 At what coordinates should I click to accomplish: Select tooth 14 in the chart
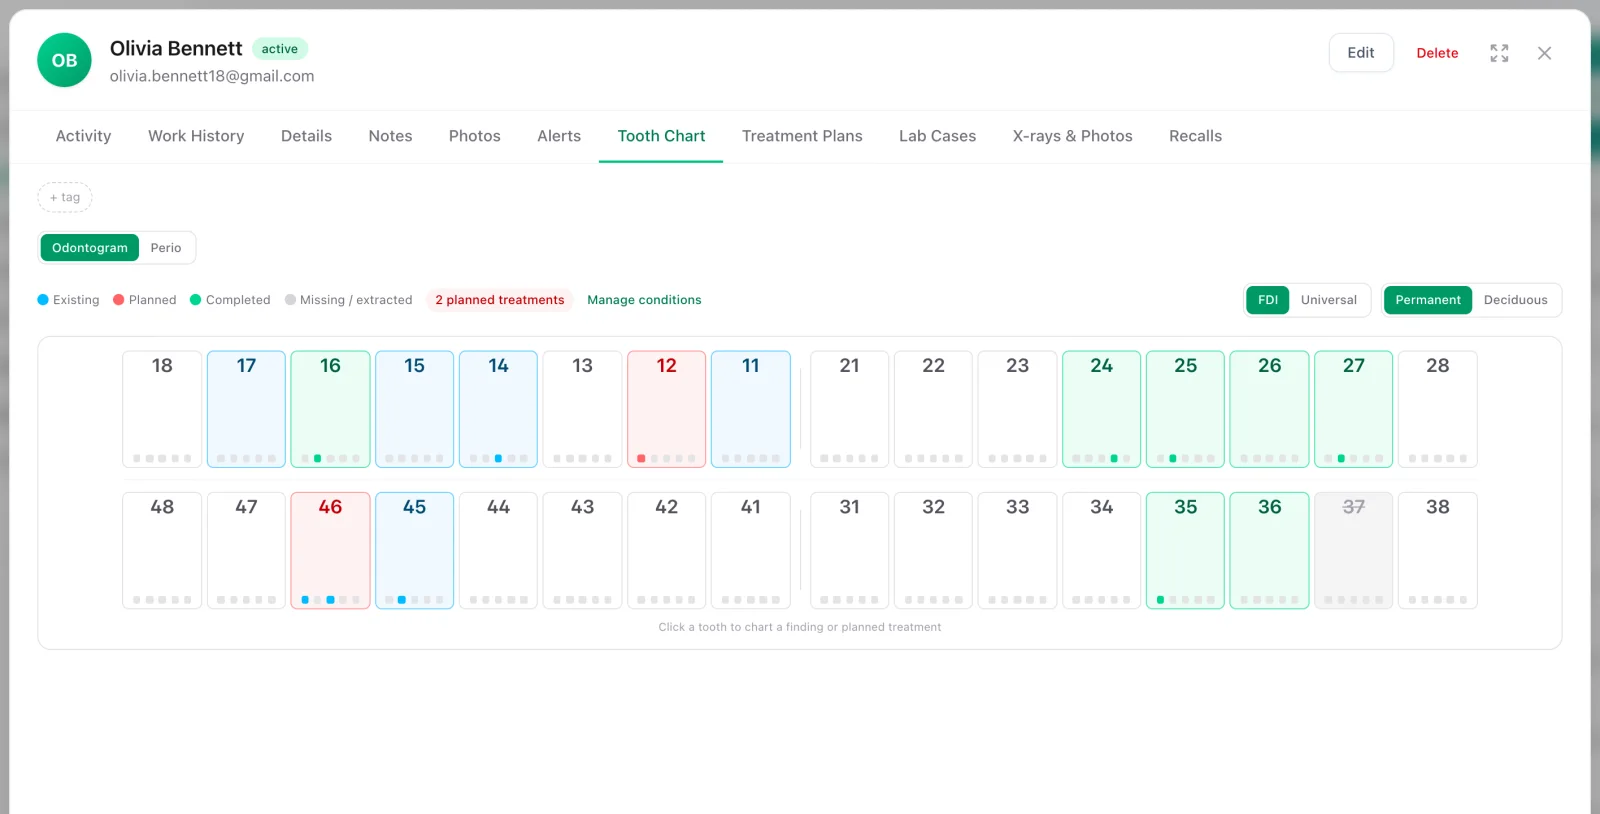pyautogui.click(x=498, y=409)
